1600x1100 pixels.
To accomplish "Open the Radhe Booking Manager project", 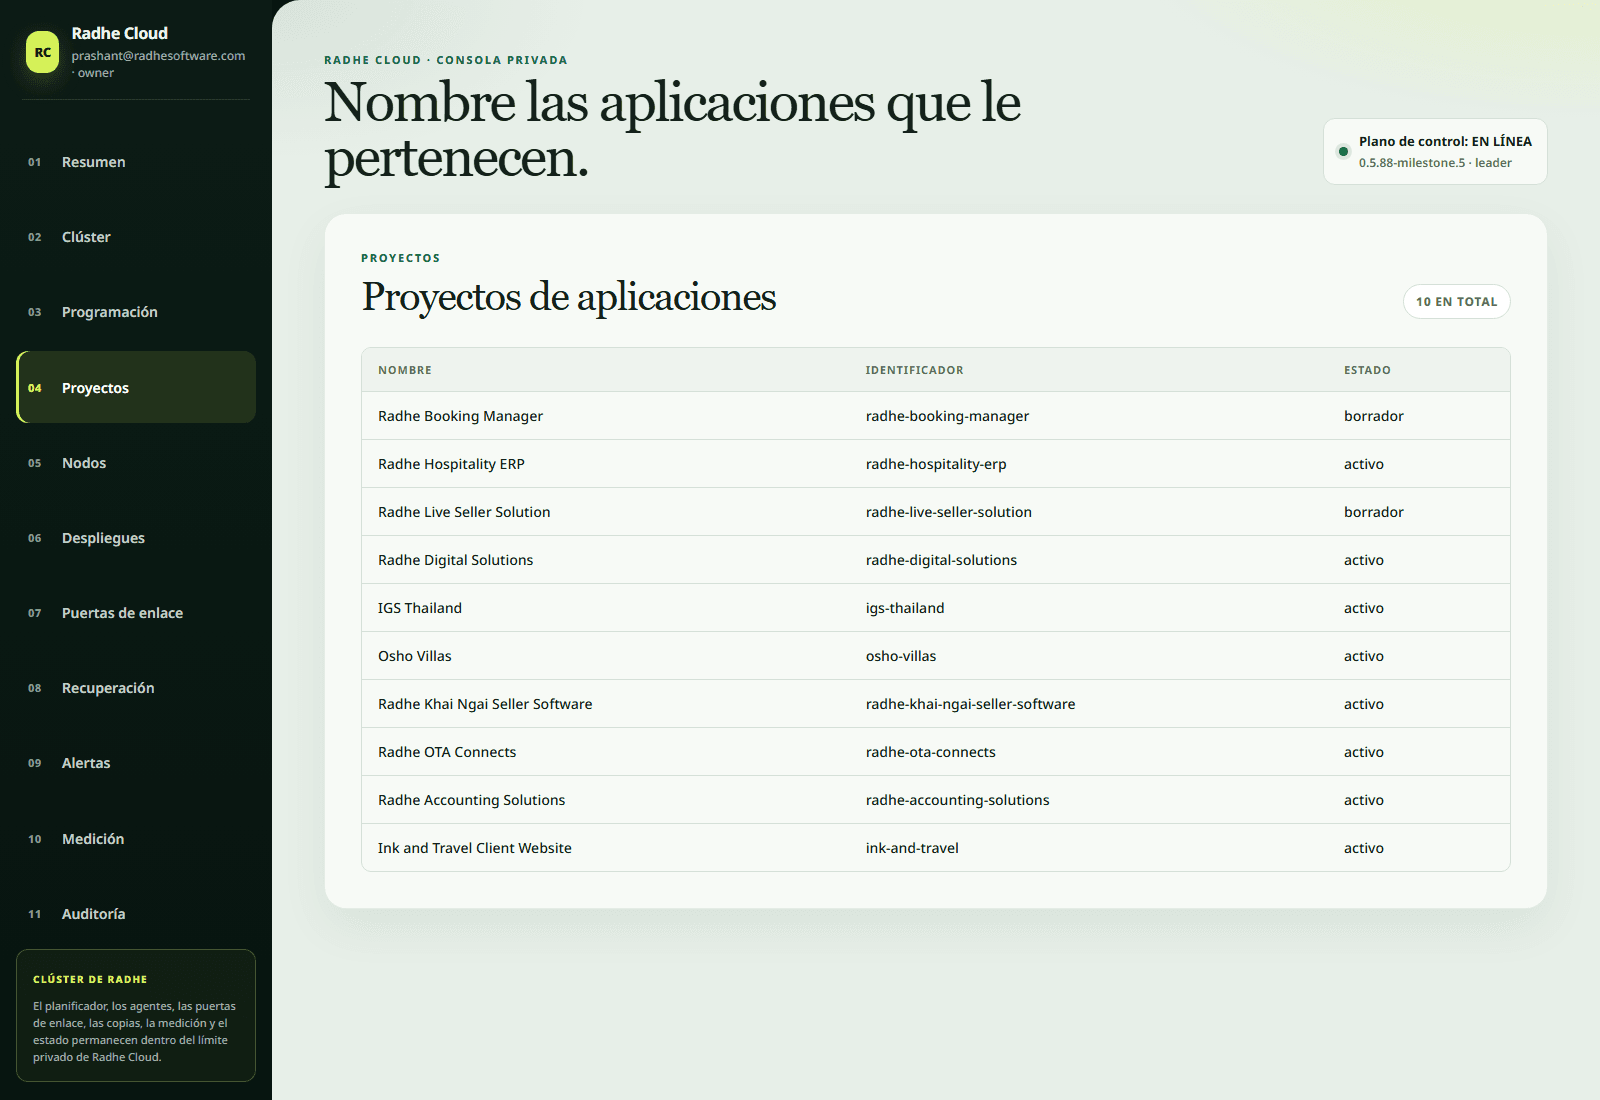I will (x=936, y=416).
